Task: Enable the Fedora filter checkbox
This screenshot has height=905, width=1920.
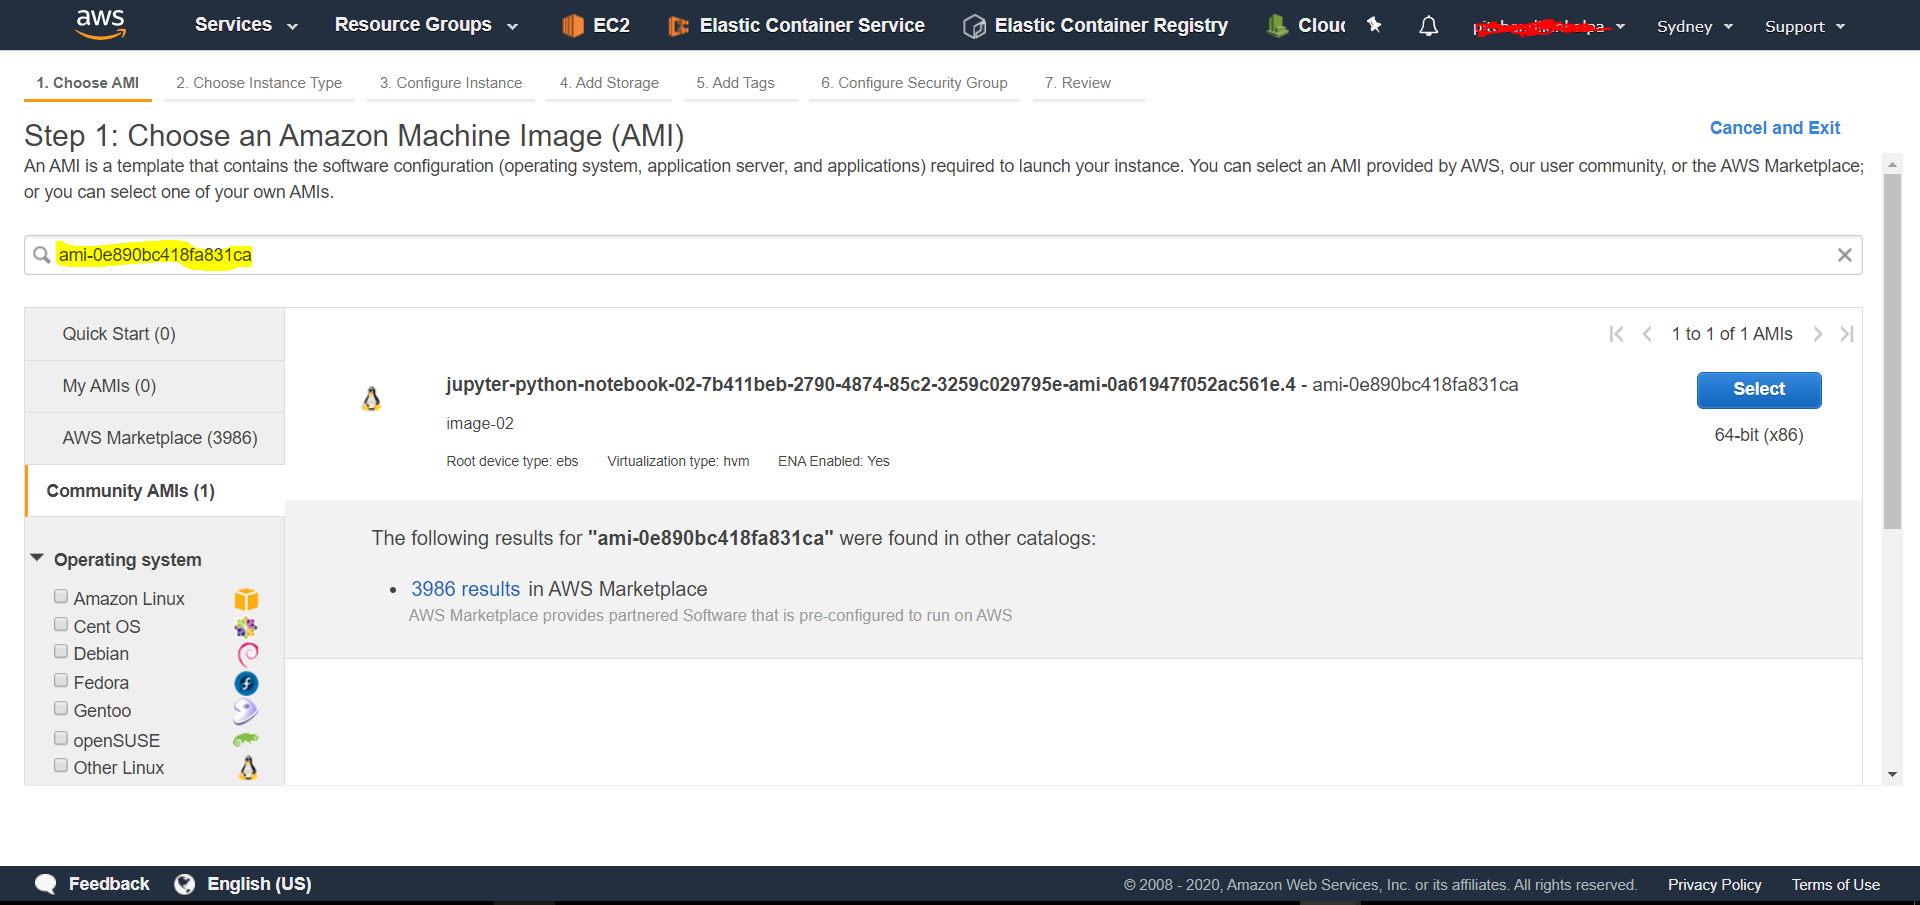Action: [x=61, y=679]
